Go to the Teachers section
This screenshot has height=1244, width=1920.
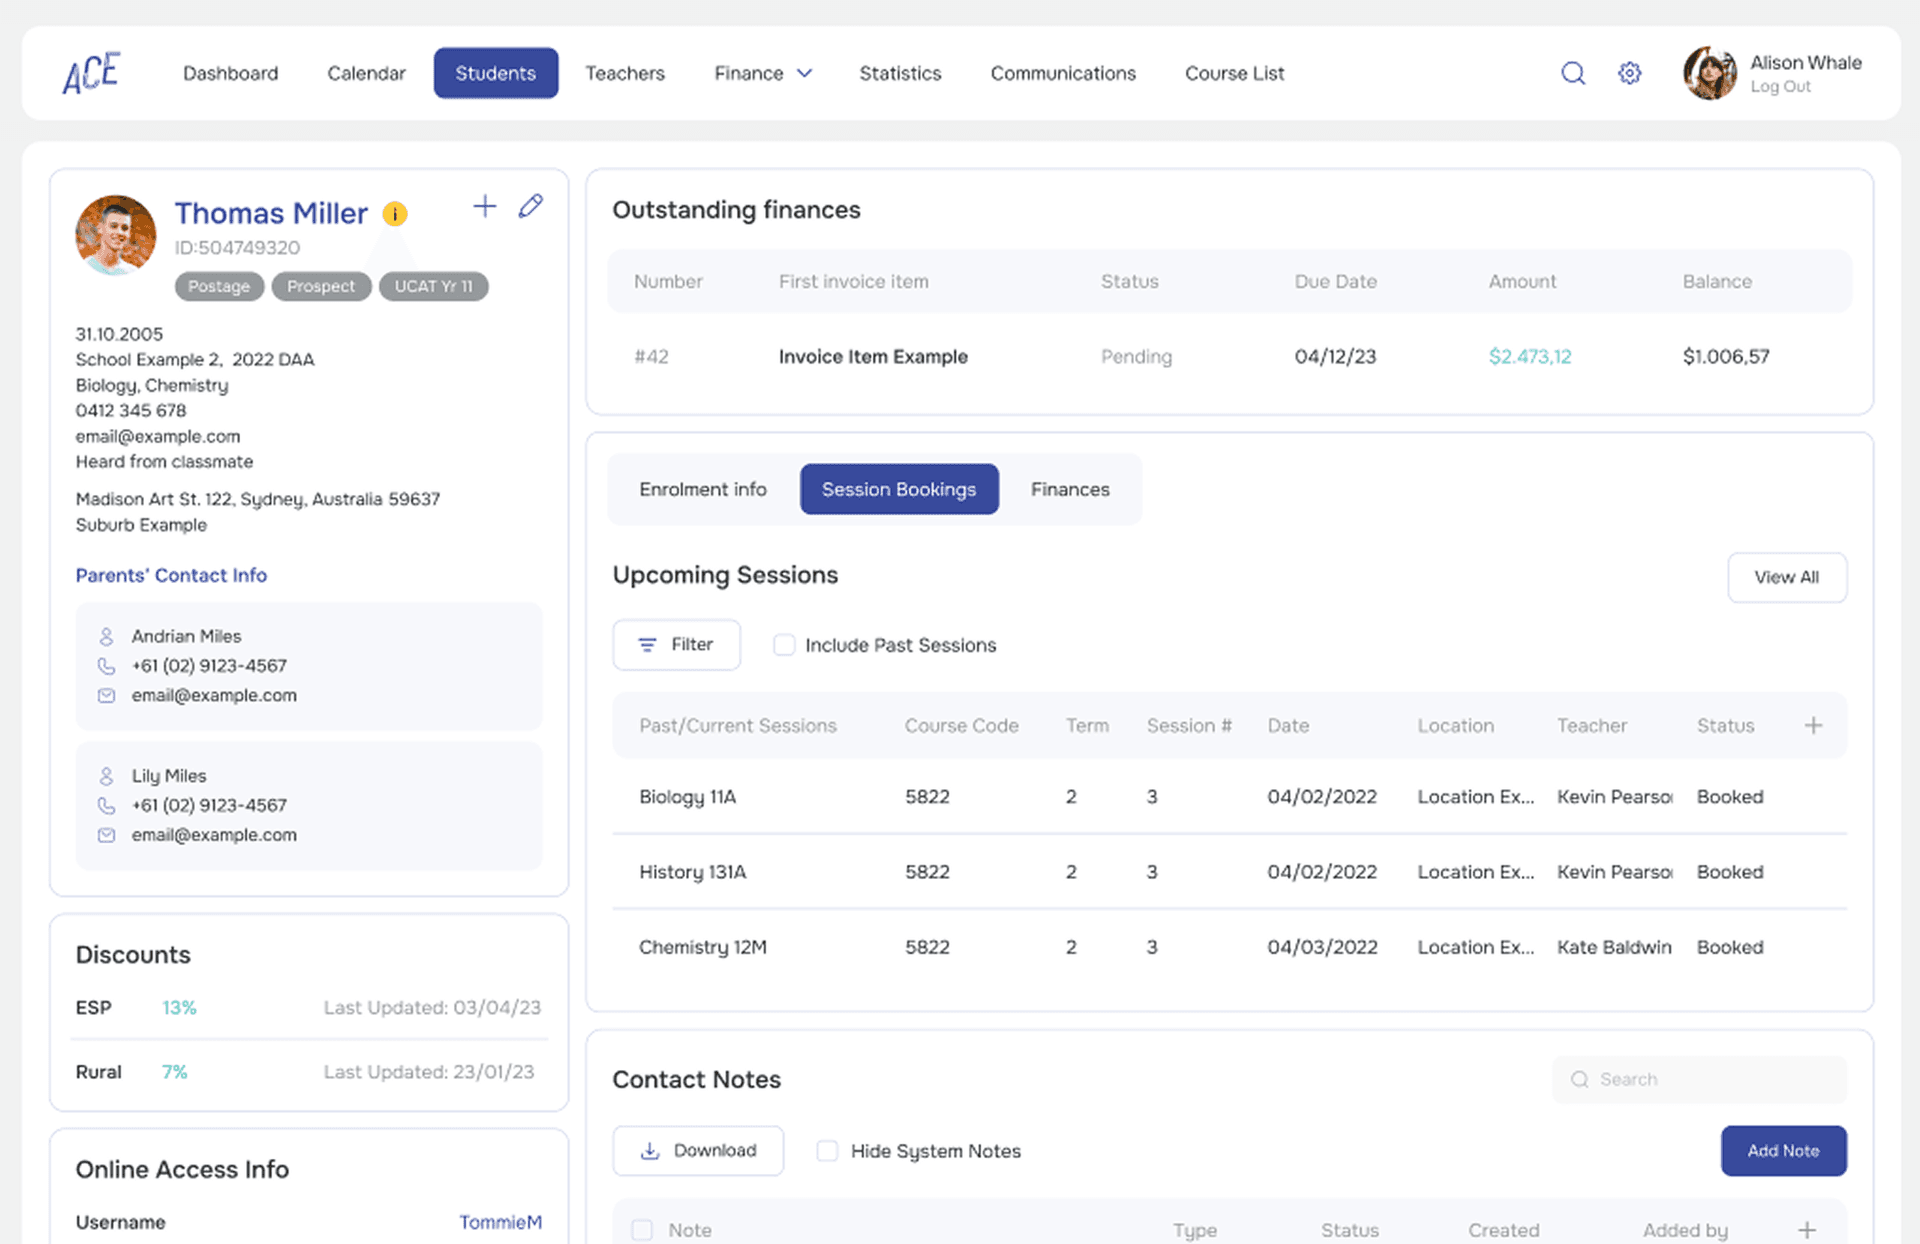(624, 72)
